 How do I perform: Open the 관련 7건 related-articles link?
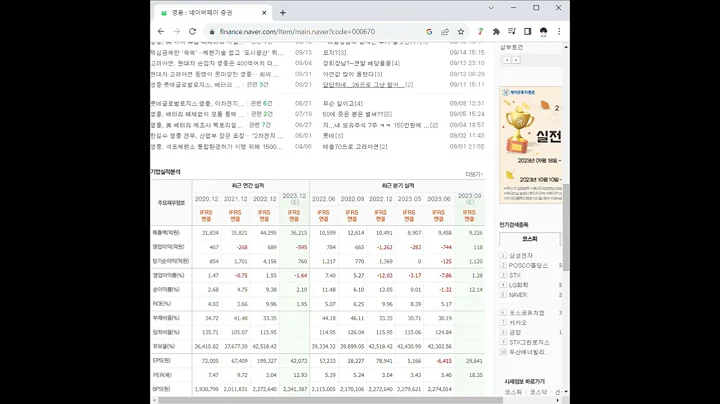point(259,125)
